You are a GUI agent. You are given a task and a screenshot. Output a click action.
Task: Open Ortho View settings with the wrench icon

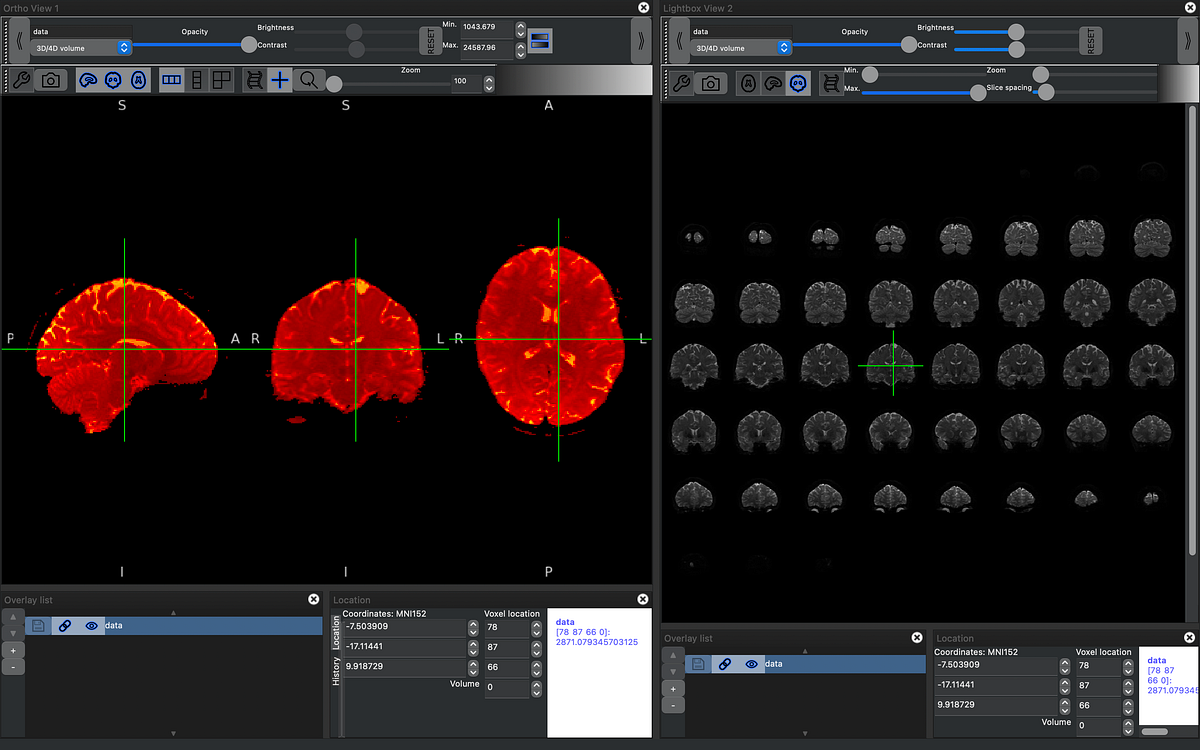(x=22, y=80)
